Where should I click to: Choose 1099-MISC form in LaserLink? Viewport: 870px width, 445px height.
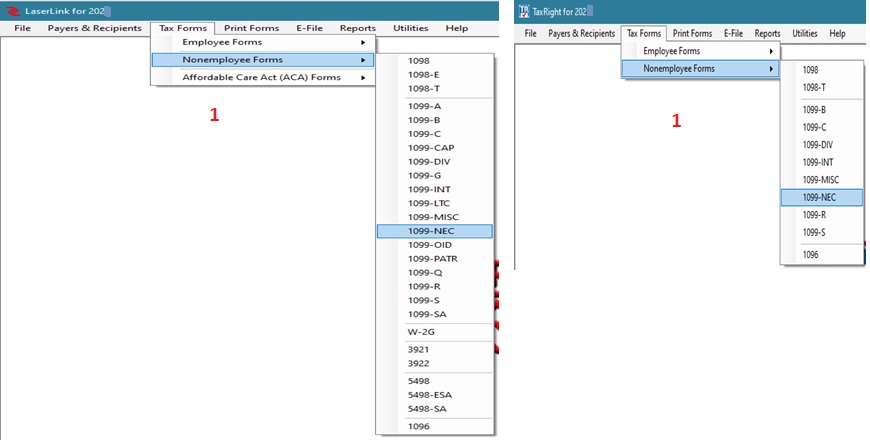(434, 218)
